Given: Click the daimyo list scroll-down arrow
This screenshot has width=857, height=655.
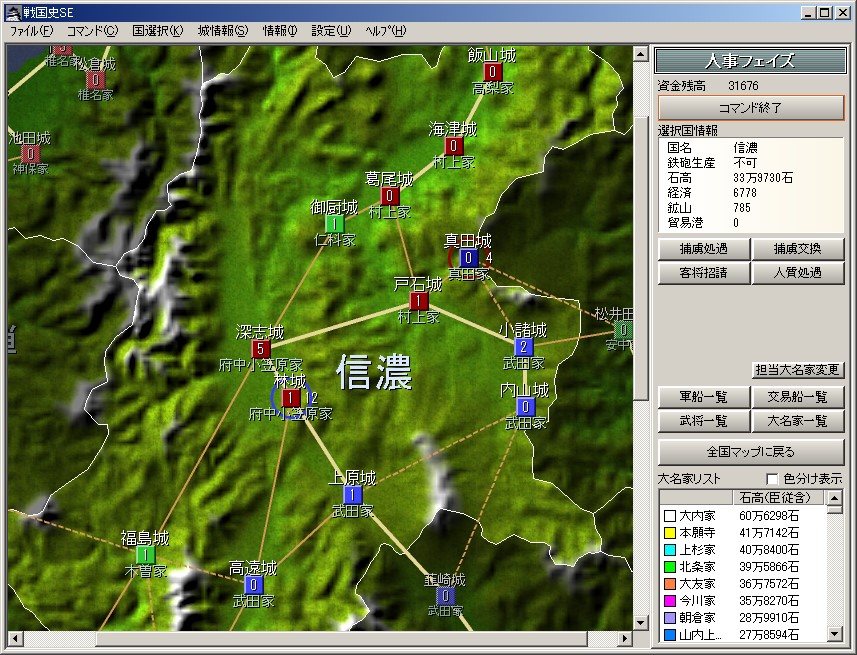Looking at the screenshot, I should pos(834,634).
